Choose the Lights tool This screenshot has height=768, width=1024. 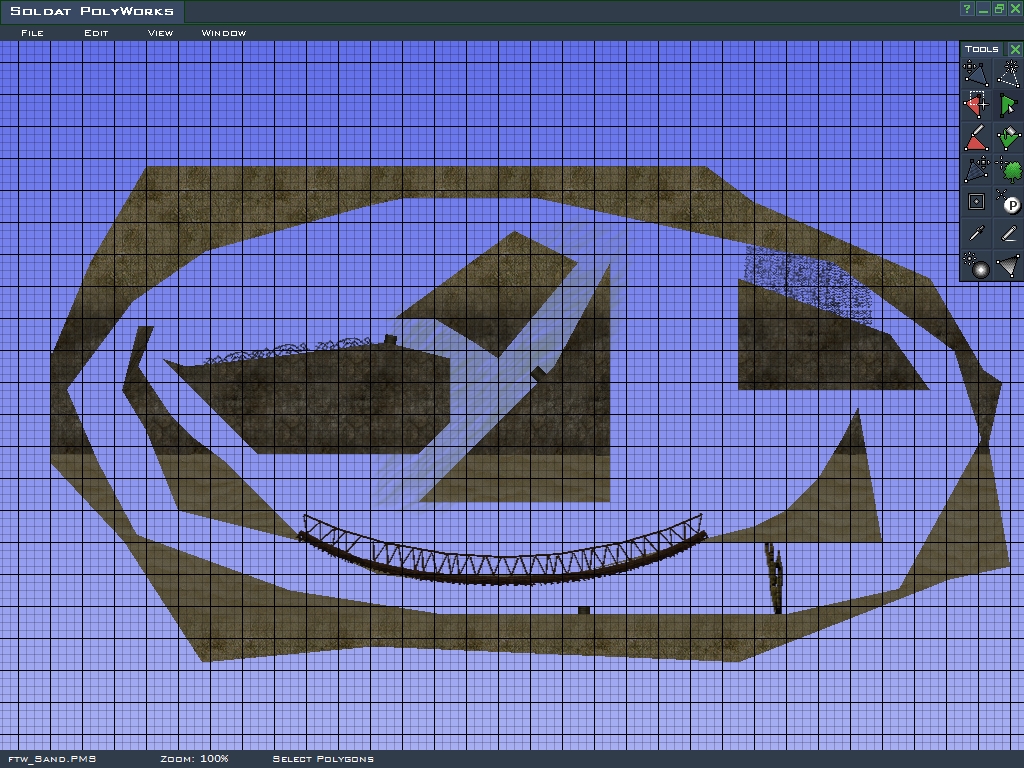coord(976,266)
